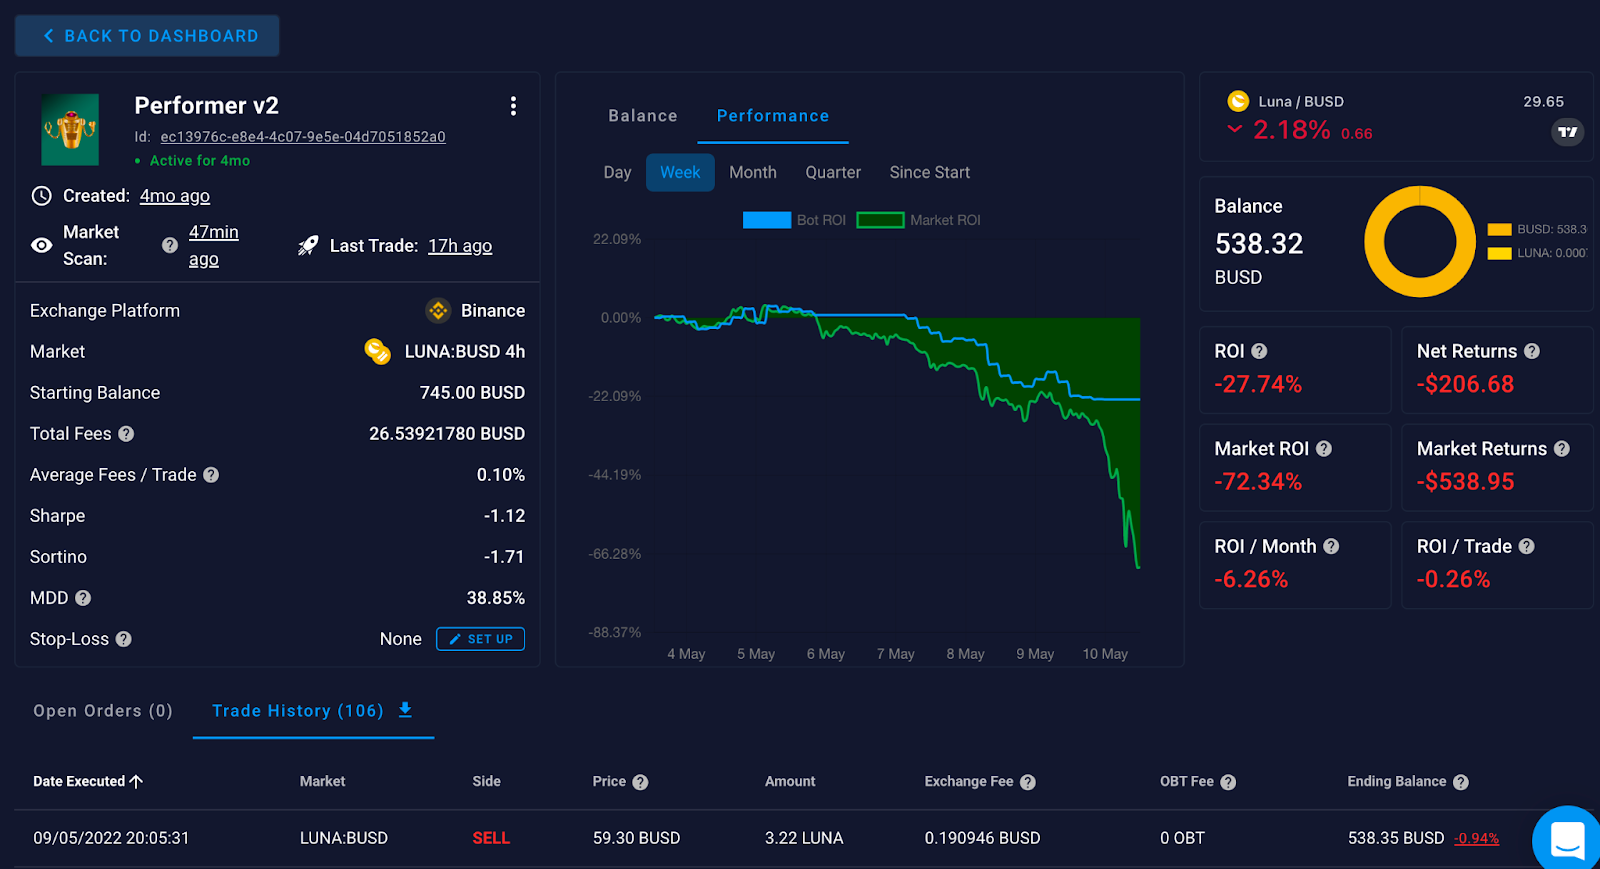This screenshot has height=869, width=1600.
Task: Download the trade history
Action: 405,710
